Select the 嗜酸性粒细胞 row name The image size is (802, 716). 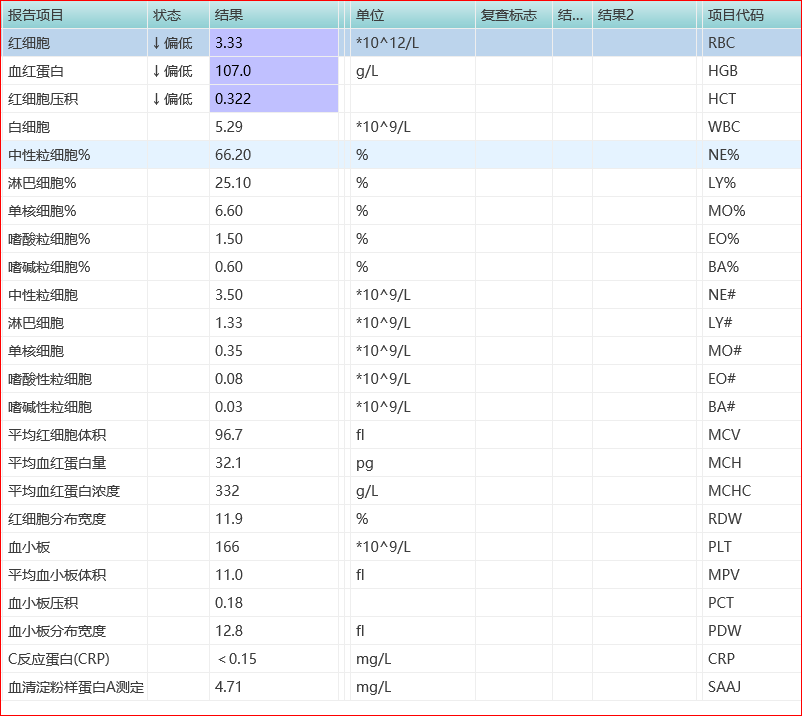50,379
